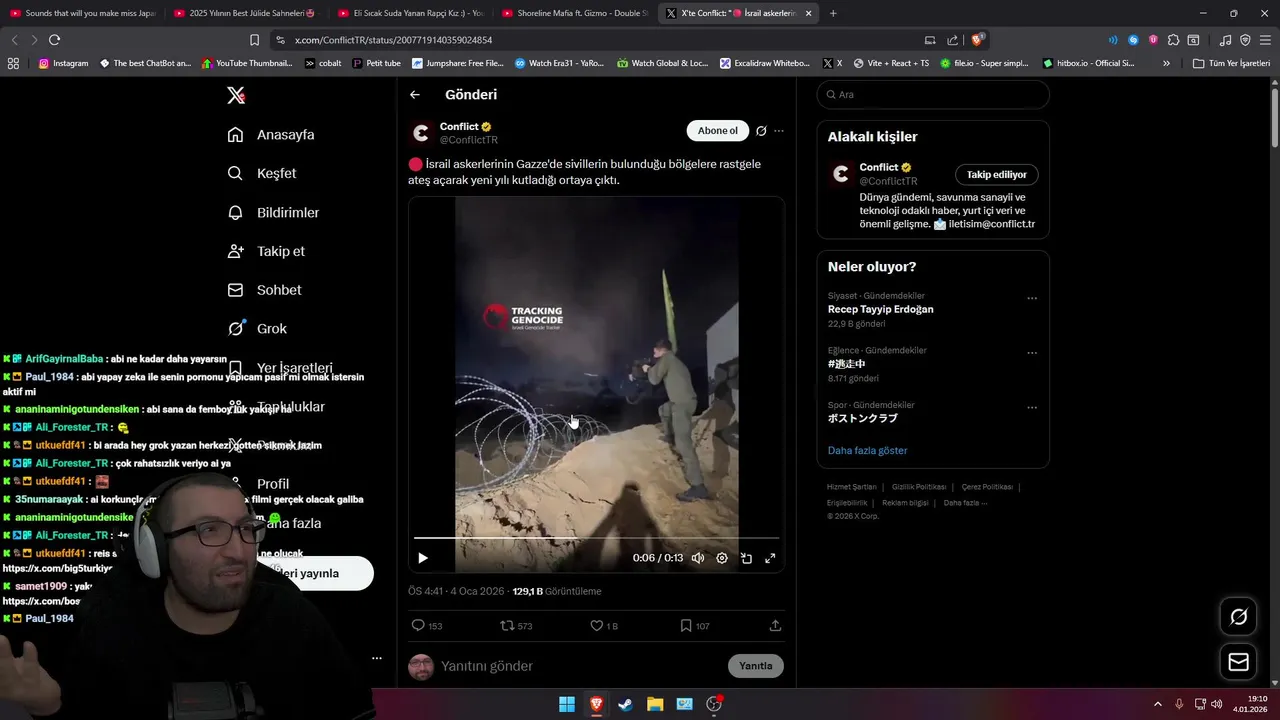Click the Ara search field
This screenshot has width=1280, height=720.
tap(933, 95)
